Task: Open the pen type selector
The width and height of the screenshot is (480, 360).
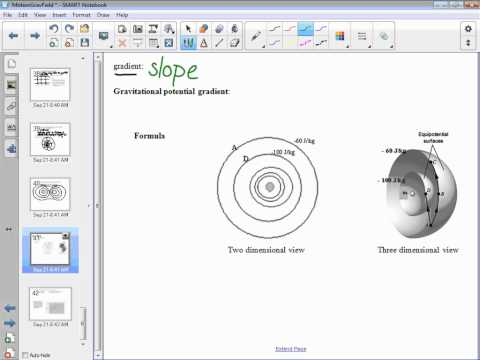Action: [256, 36]
